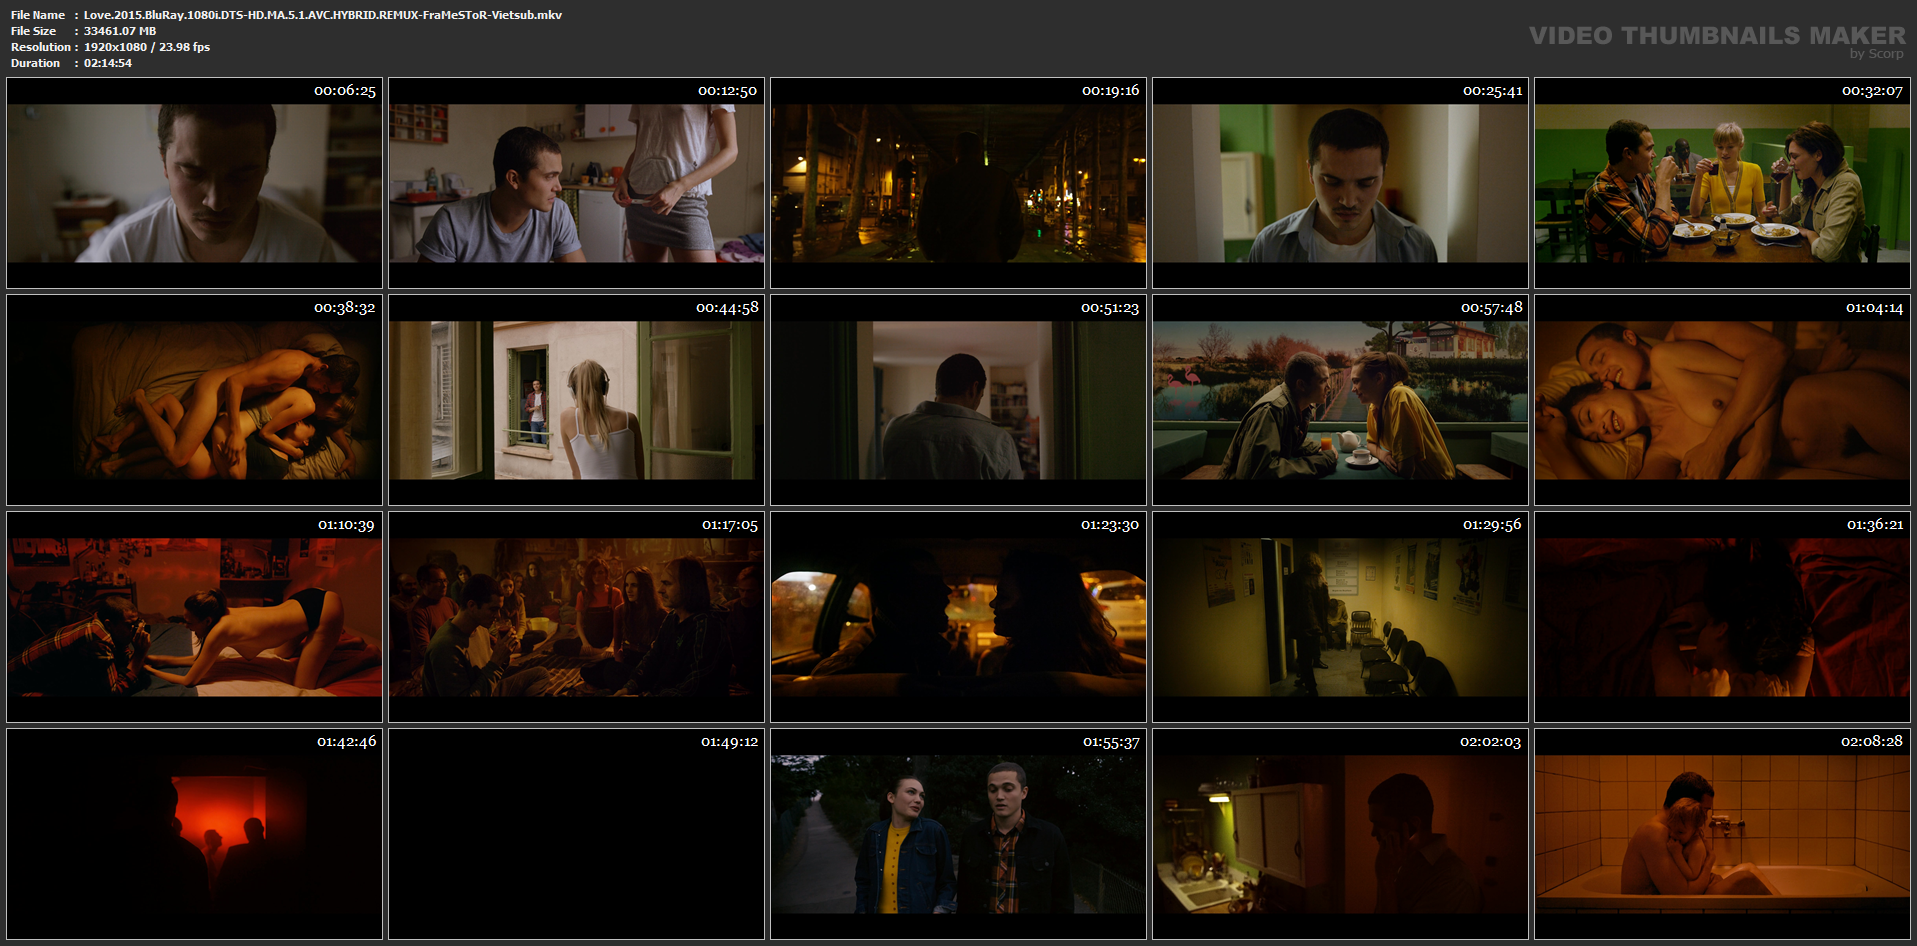Select the black frame thumbnail at 01:49:12
1917x946 pixels.
tap(576, 834)
